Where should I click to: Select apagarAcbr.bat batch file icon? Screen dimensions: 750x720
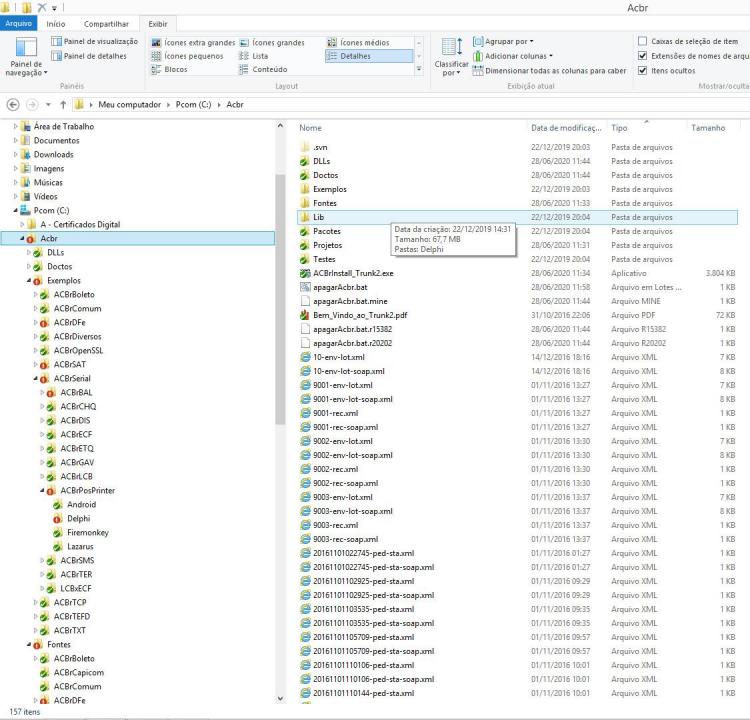click(305, 287)
